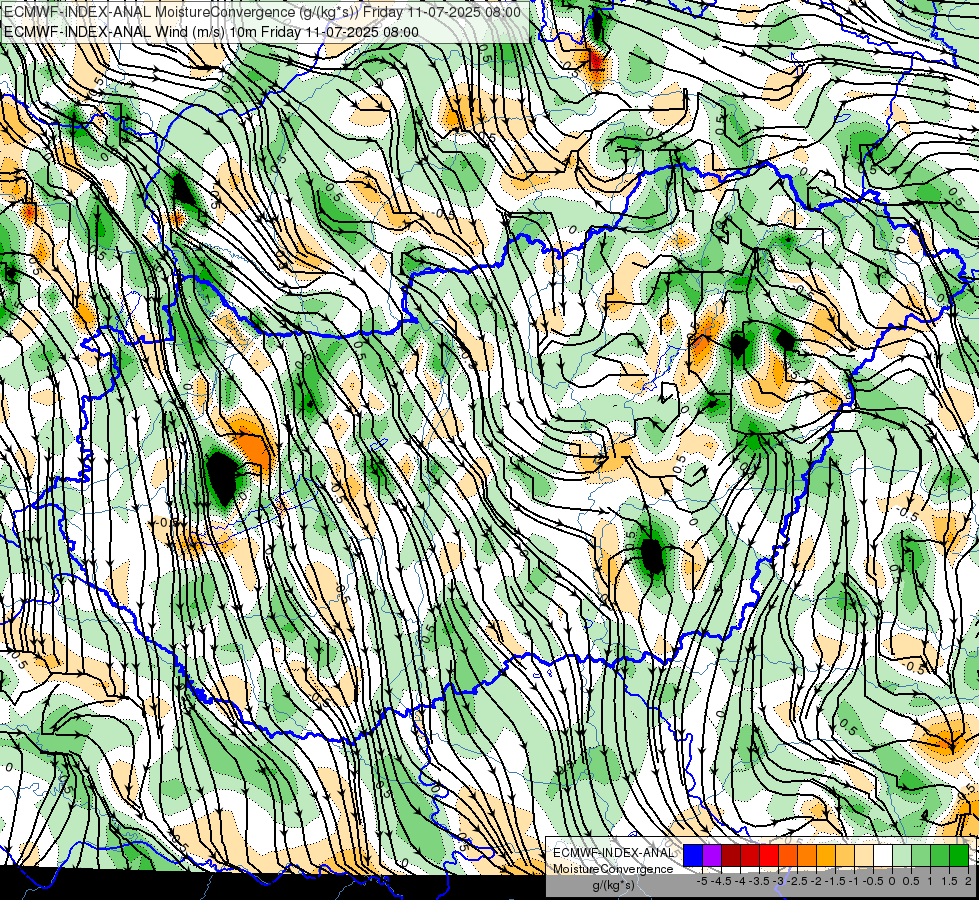The image size is (979, 900).
Task: Click the dark maroon legend swatch beside purple
Action: (x=731, y=855)
